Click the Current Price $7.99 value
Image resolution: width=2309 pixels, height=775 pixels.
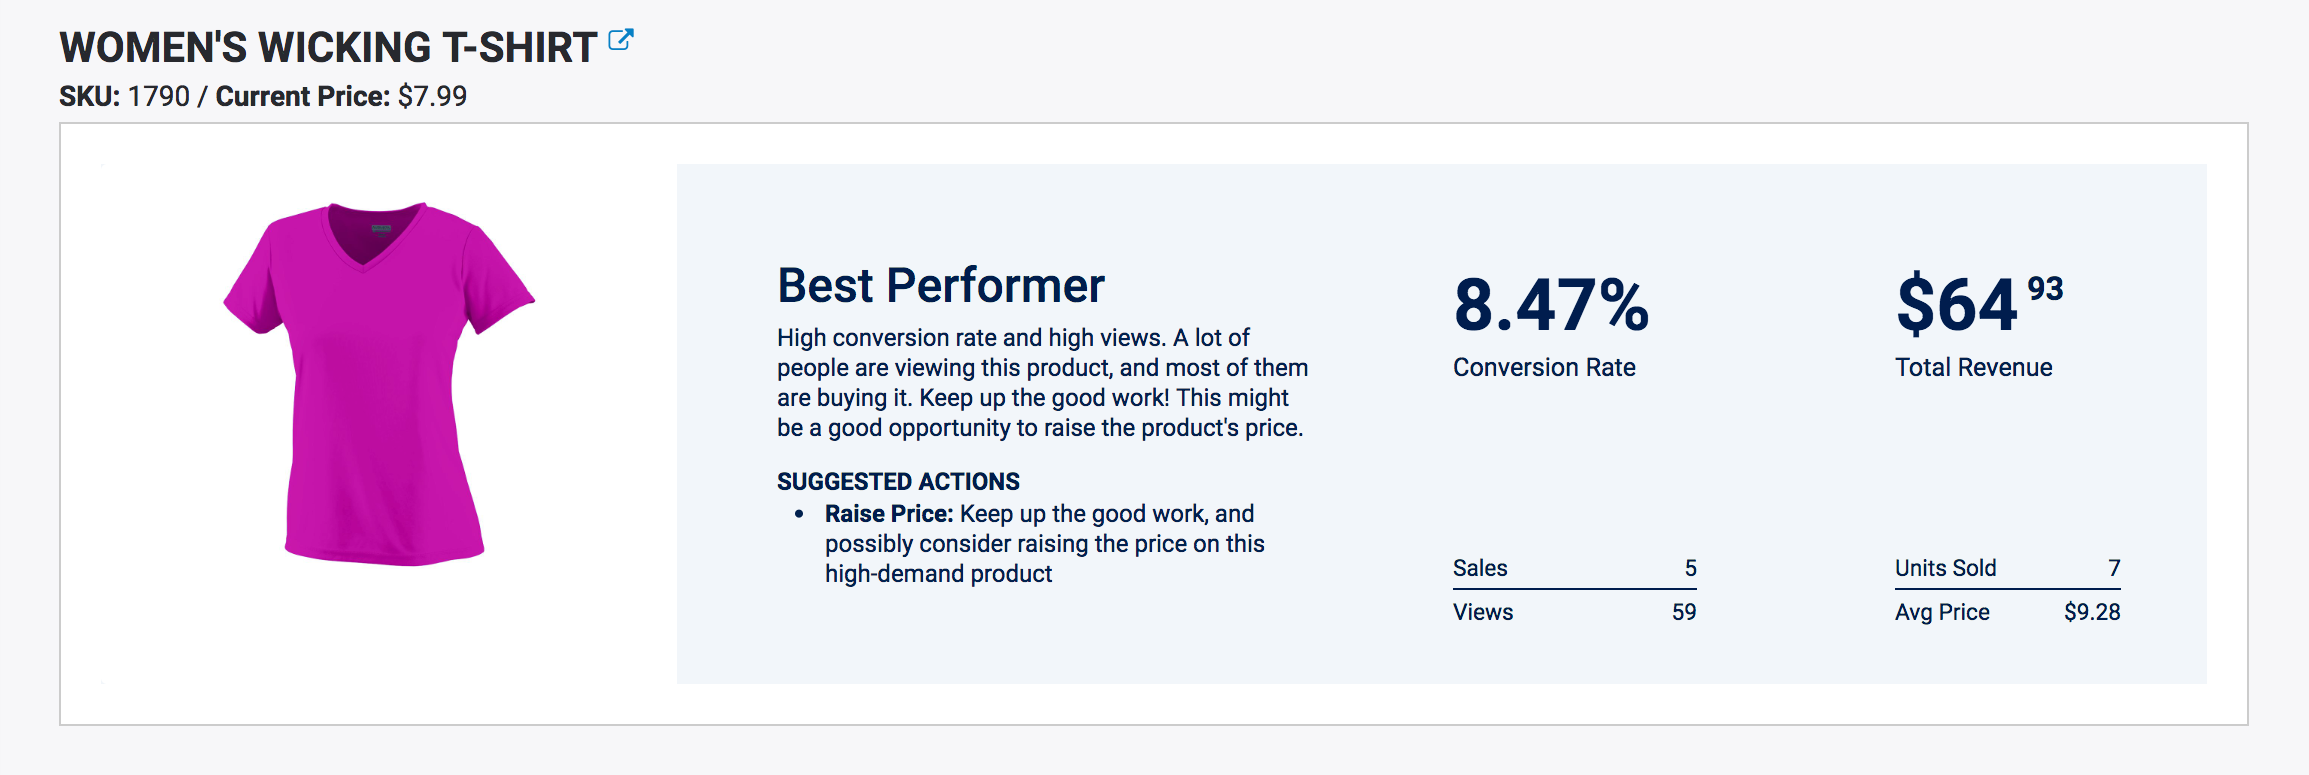432,96
